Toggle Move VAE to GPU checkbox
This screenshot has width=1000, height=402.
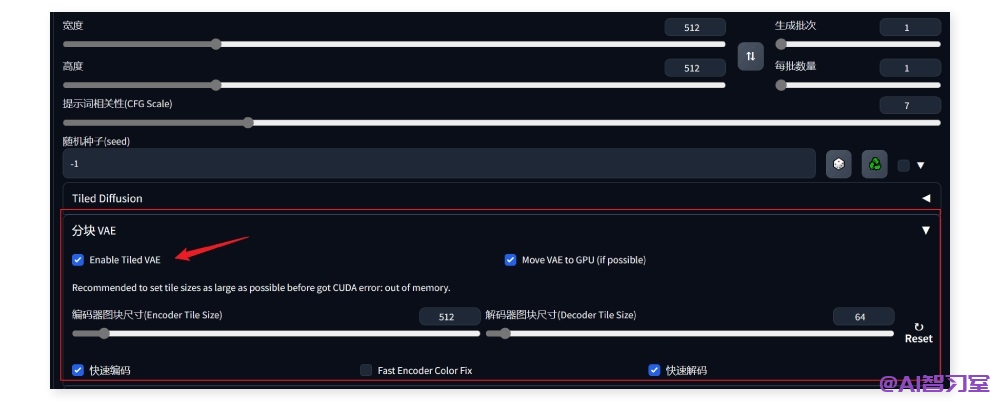[x=510, y=260]
